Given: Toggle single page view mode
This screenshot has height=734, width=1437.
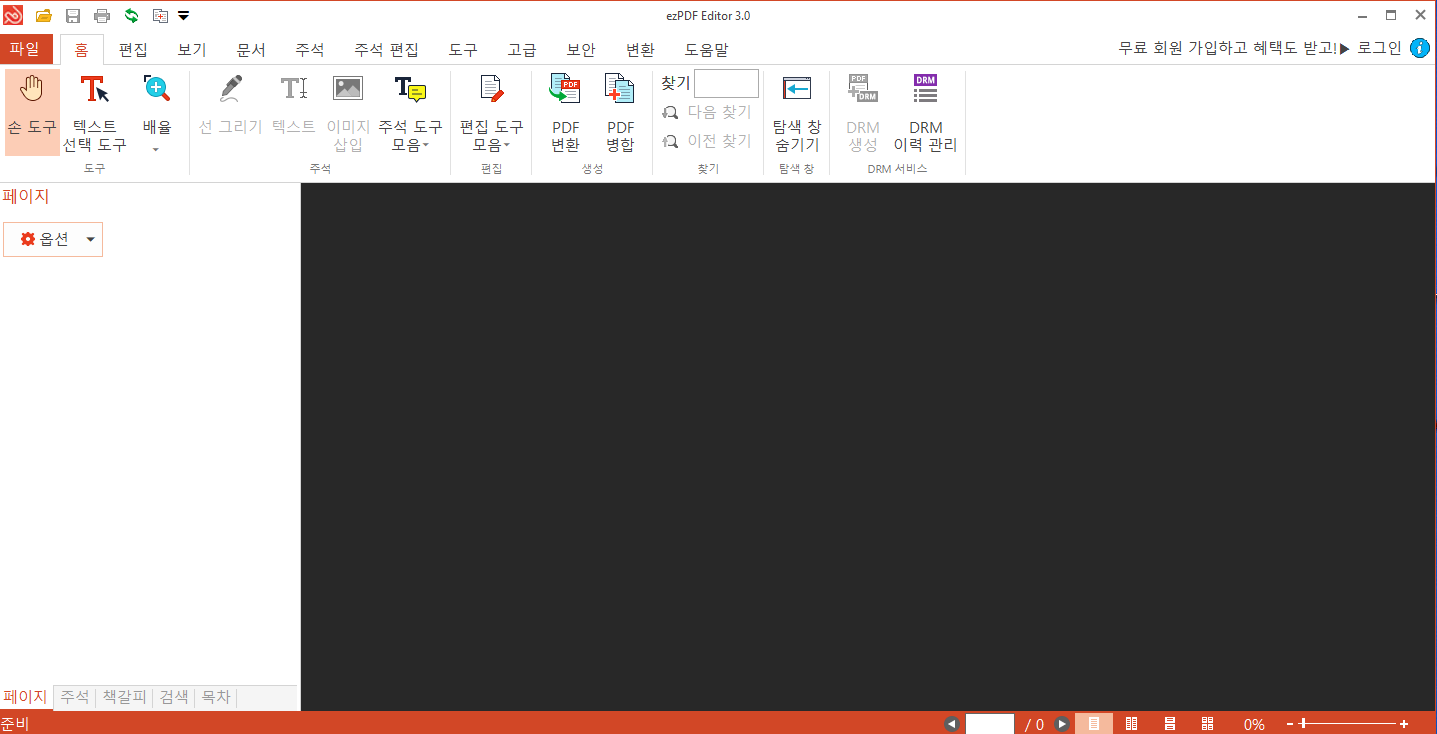Looking at the screenshot, I should (x=1094, y=724).
